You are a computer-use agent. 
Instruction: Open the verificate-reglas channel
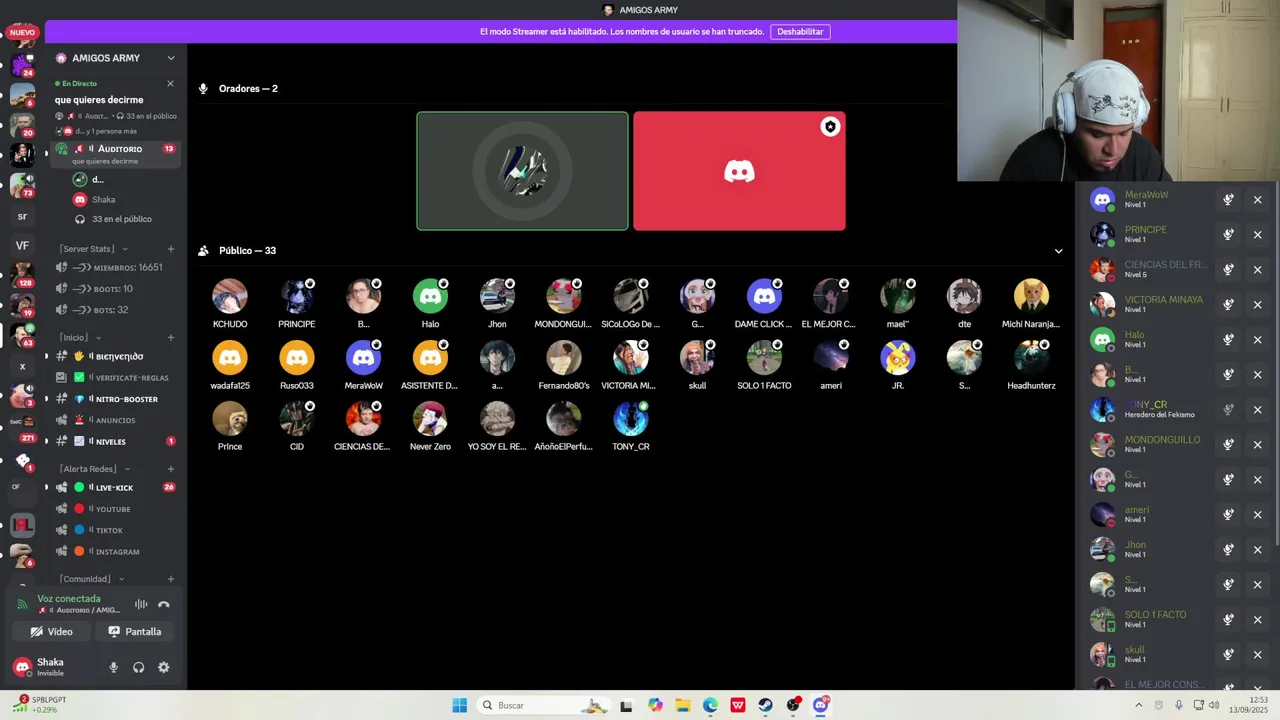[115, 378]
